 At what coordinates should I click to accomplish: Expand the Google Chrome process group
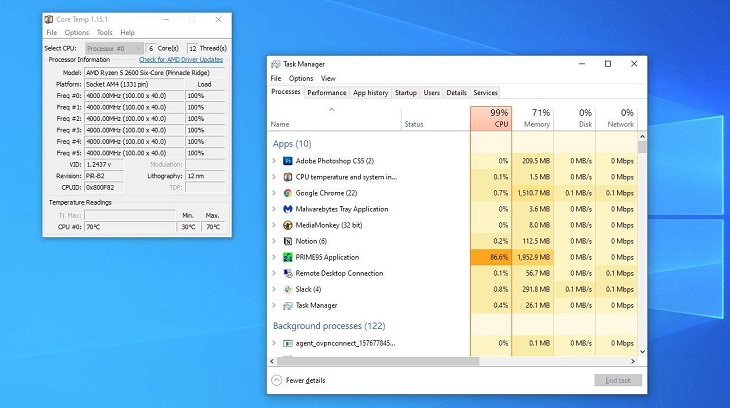pos(274,193)
